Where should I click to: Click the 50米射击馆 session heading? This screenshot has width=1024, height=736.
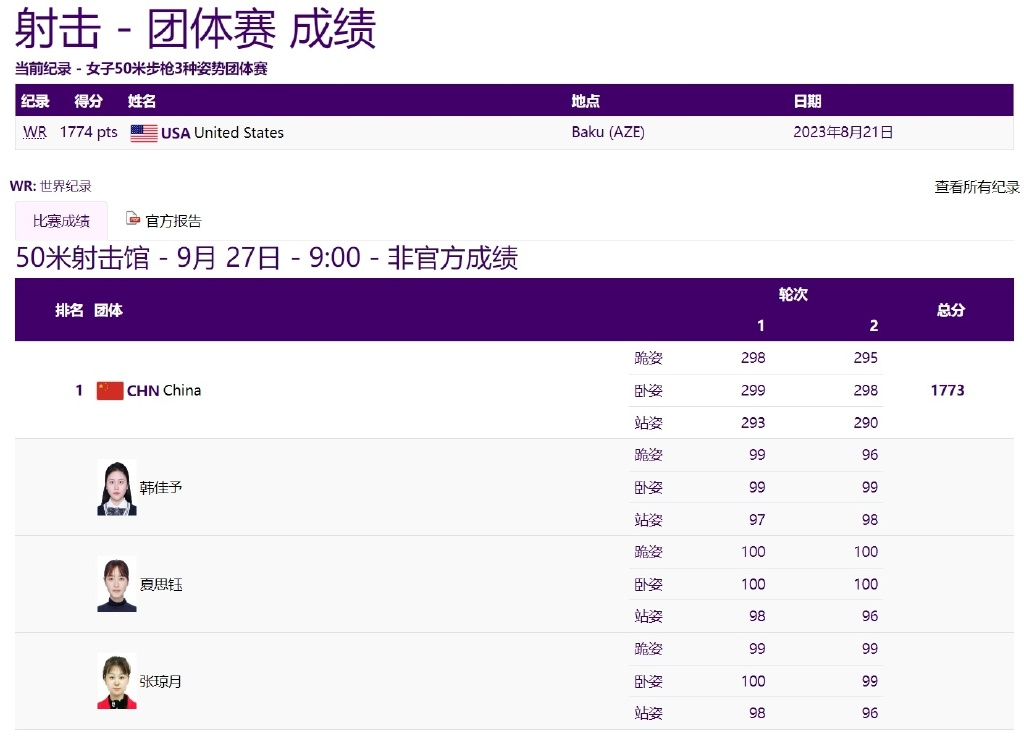click(266, 258)
